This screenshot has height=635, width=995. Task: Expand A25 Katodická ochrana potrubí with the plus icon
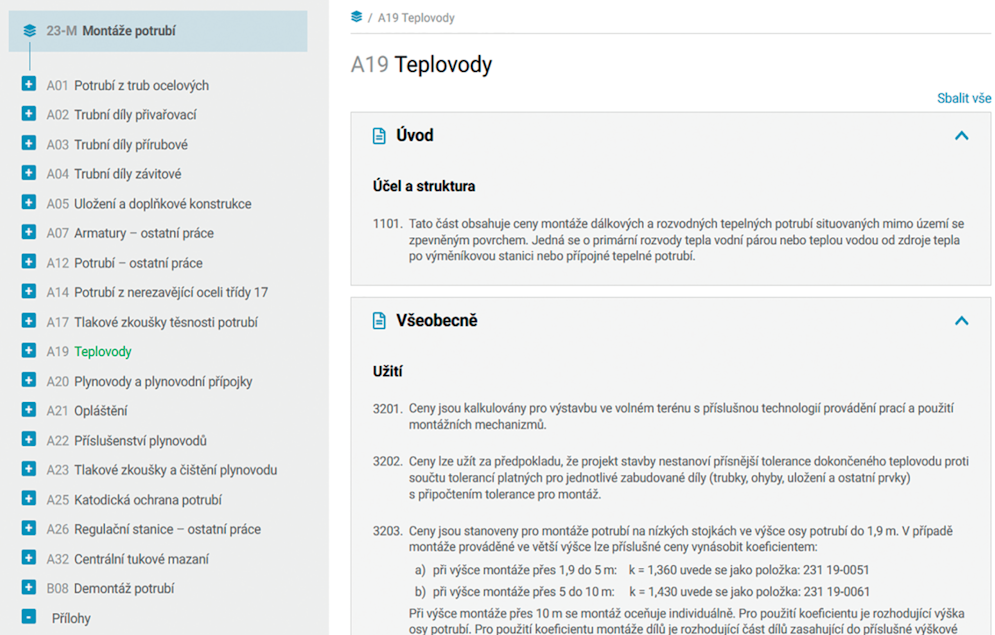29,498
